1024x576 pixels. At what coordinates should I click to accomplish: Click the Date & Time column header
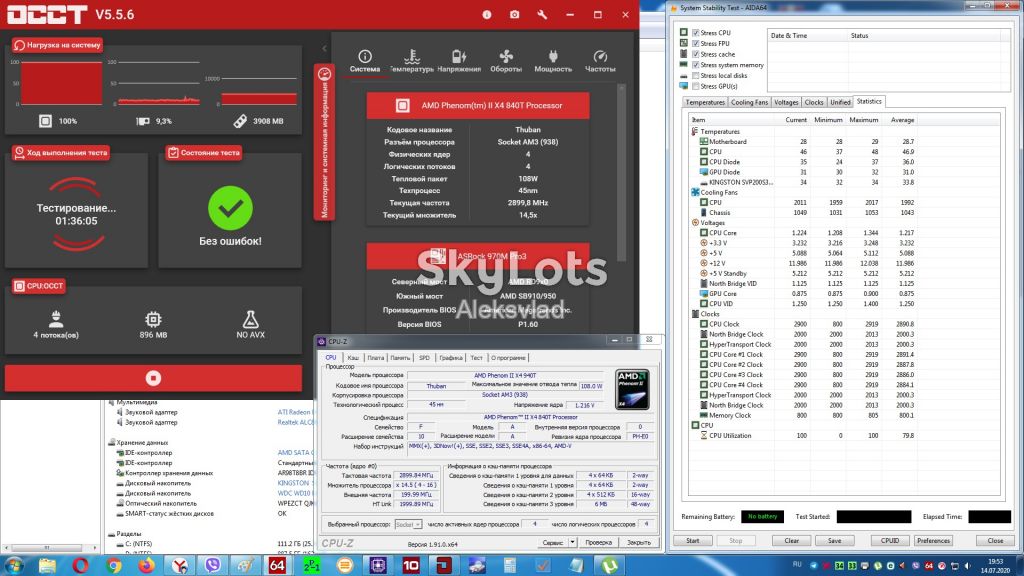point(807,35)
